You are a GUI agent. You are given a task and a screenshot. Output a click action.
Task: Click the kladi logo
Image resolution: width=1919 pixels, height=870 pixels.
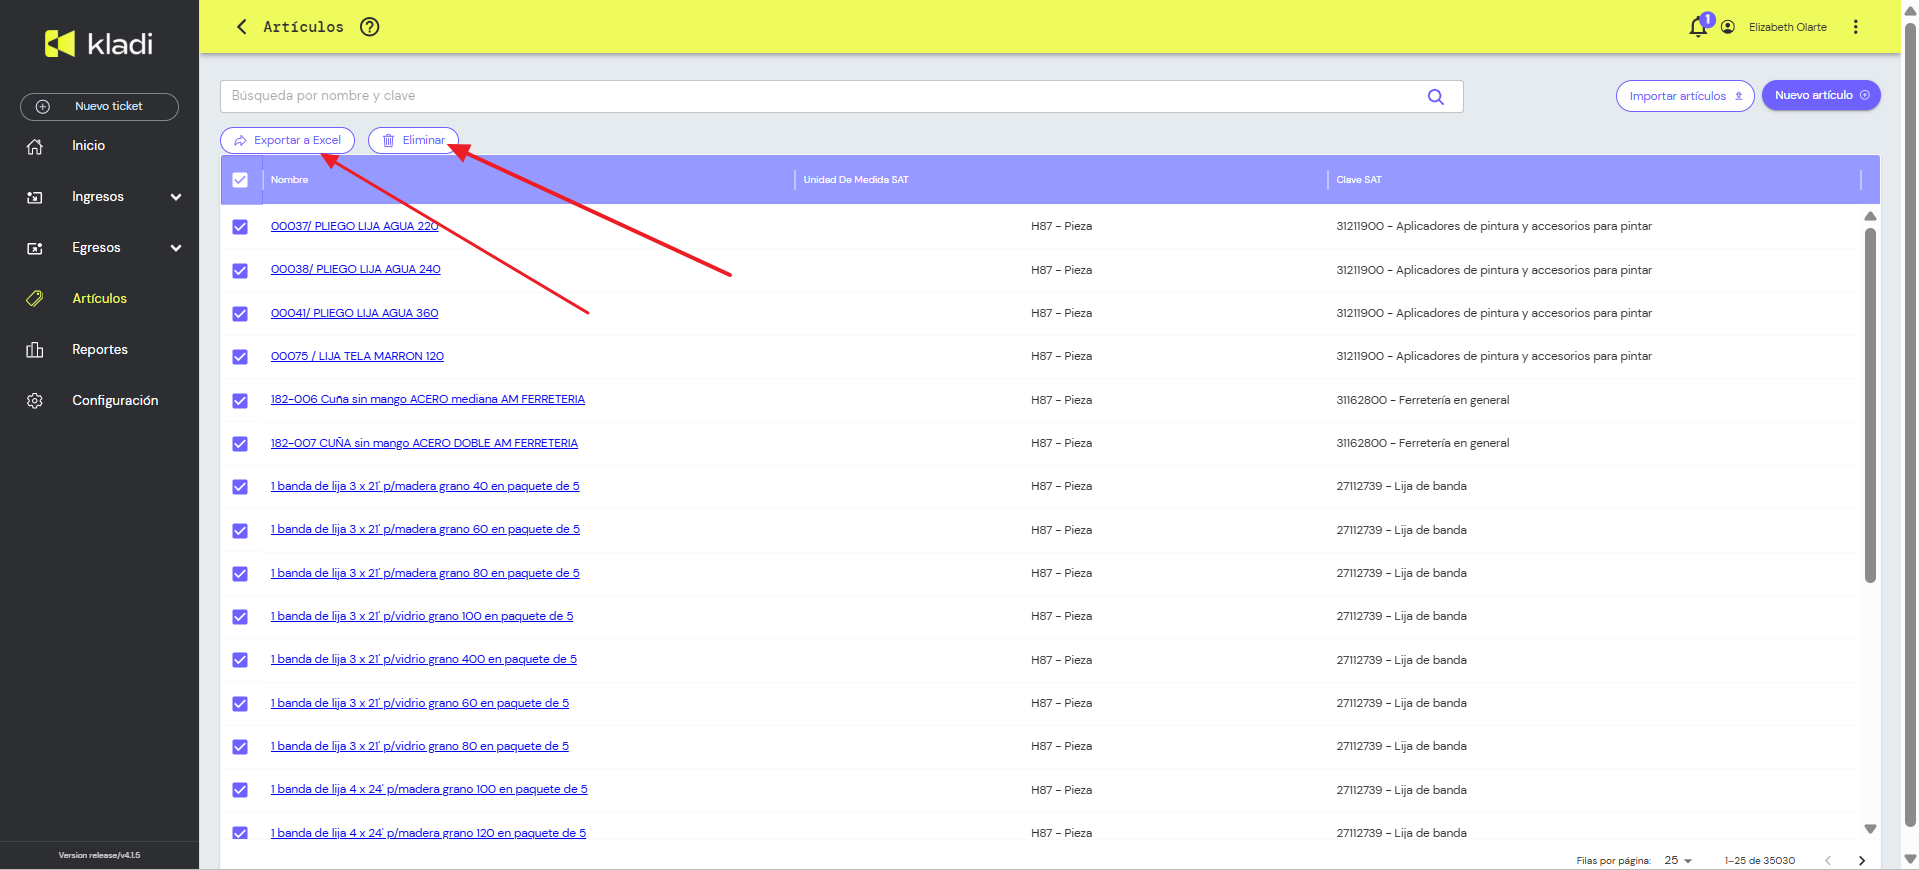(99, 43)
